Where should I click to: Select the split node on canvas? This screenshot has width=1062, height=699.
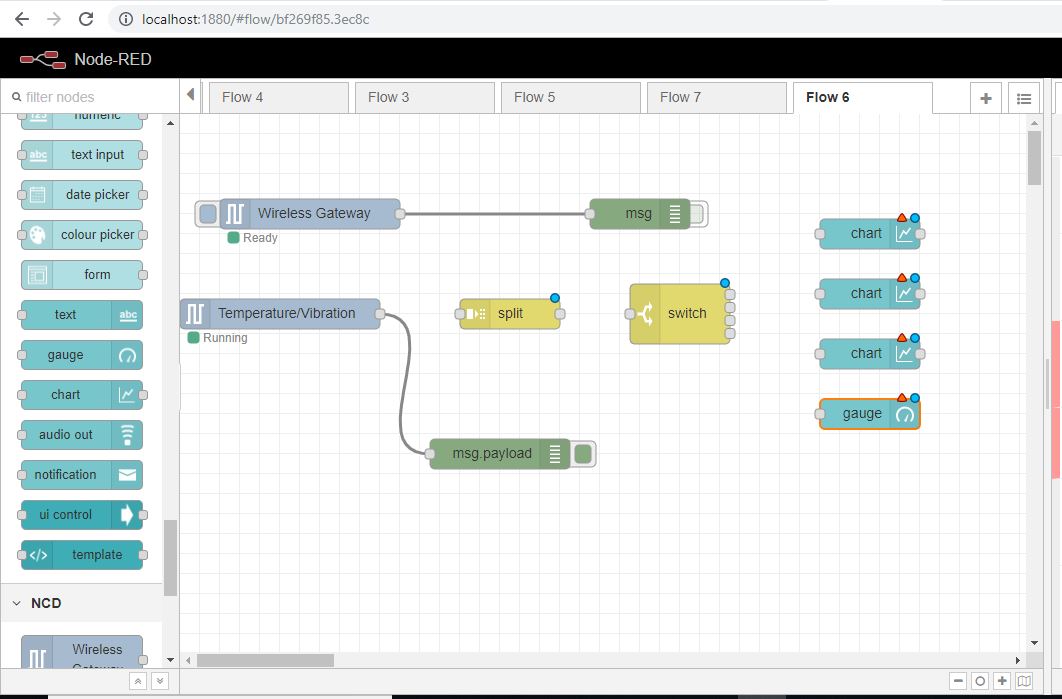click(509, 314)
